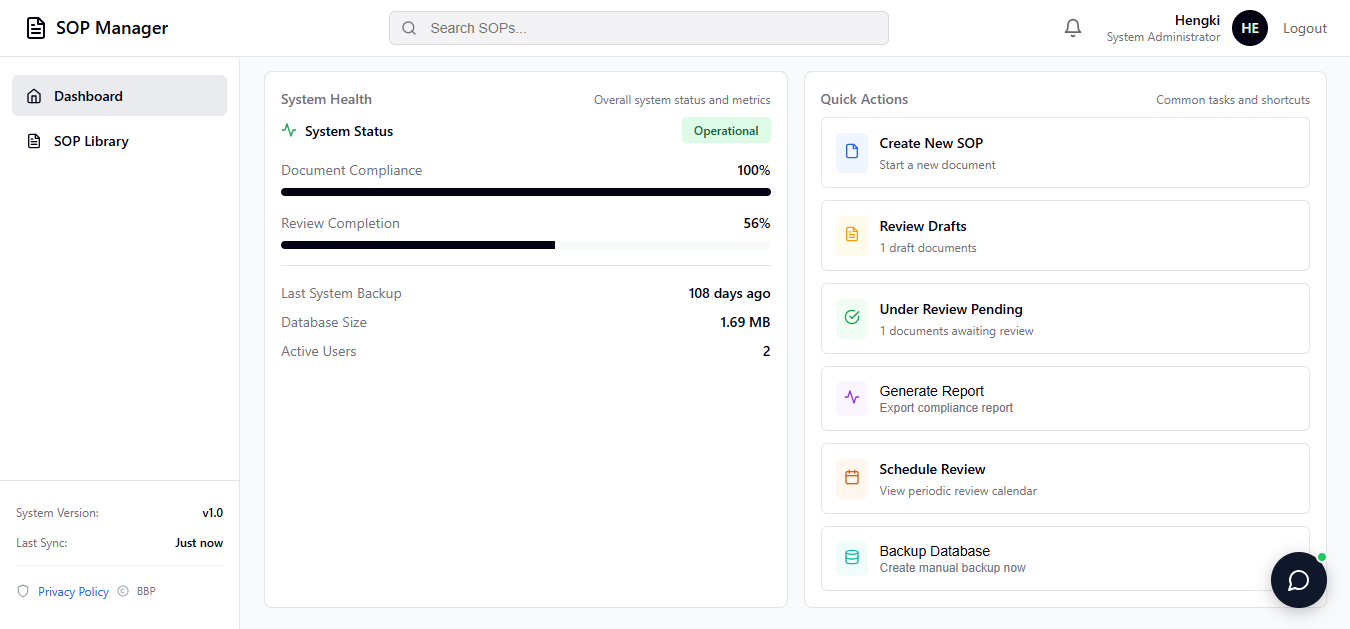Click the Create New SOP card
The image size is (1350, 629).
[1065, 152]
